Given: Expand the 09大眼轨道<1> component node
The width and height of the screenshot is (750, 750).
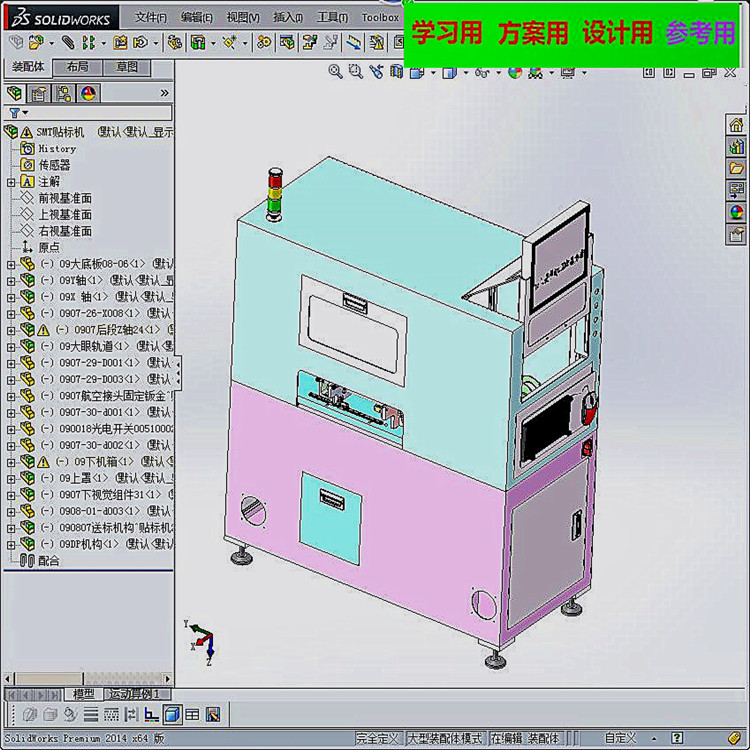Looking at the screenshot, I should [x=11, y=347].
